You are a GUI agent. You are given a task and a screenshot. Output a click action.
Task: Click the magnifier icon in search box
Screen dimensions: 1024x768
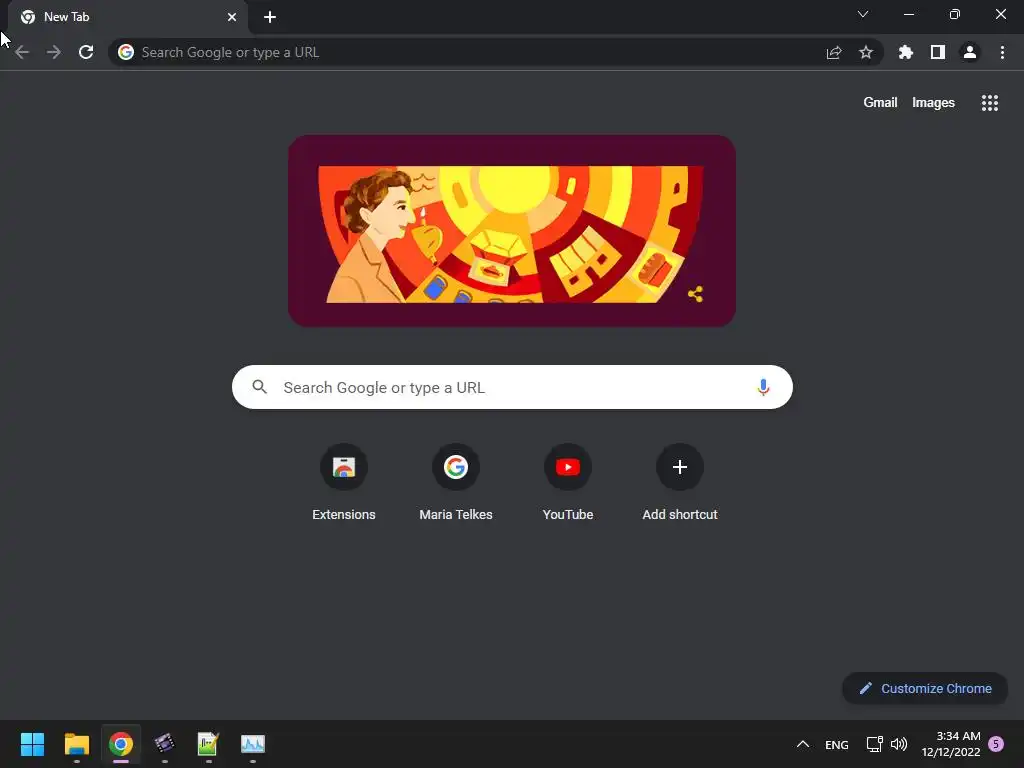click(260, 387)
